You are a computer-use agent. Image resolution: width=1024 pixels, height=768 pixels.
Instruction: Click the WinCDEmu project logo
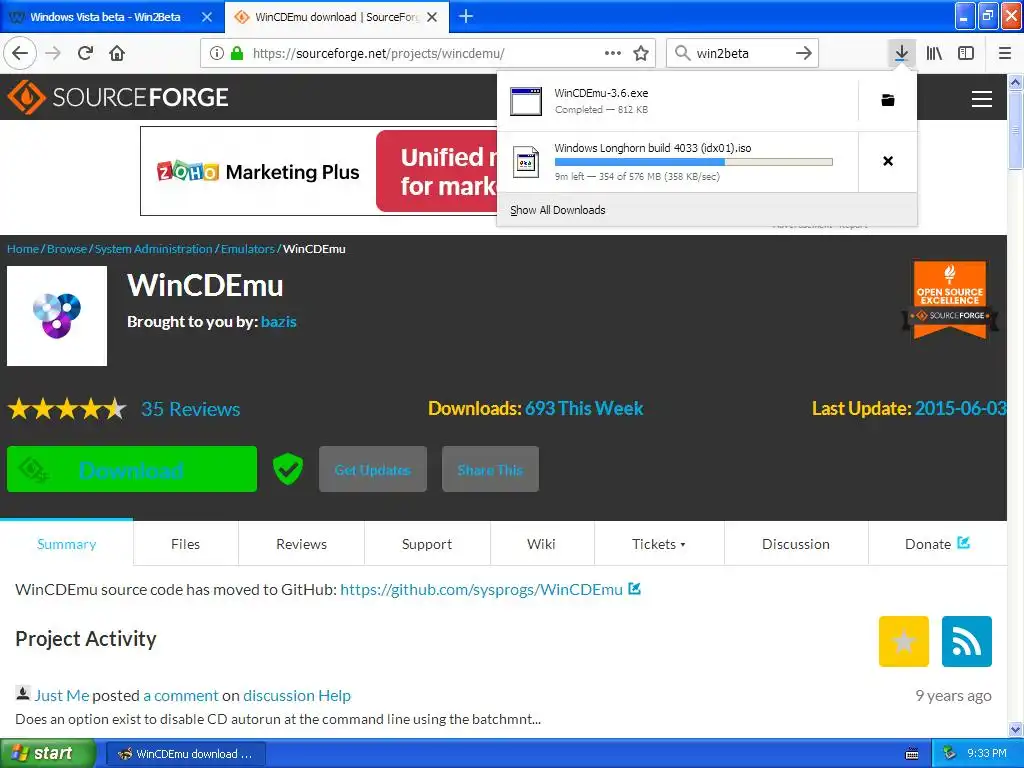[57, 315]
